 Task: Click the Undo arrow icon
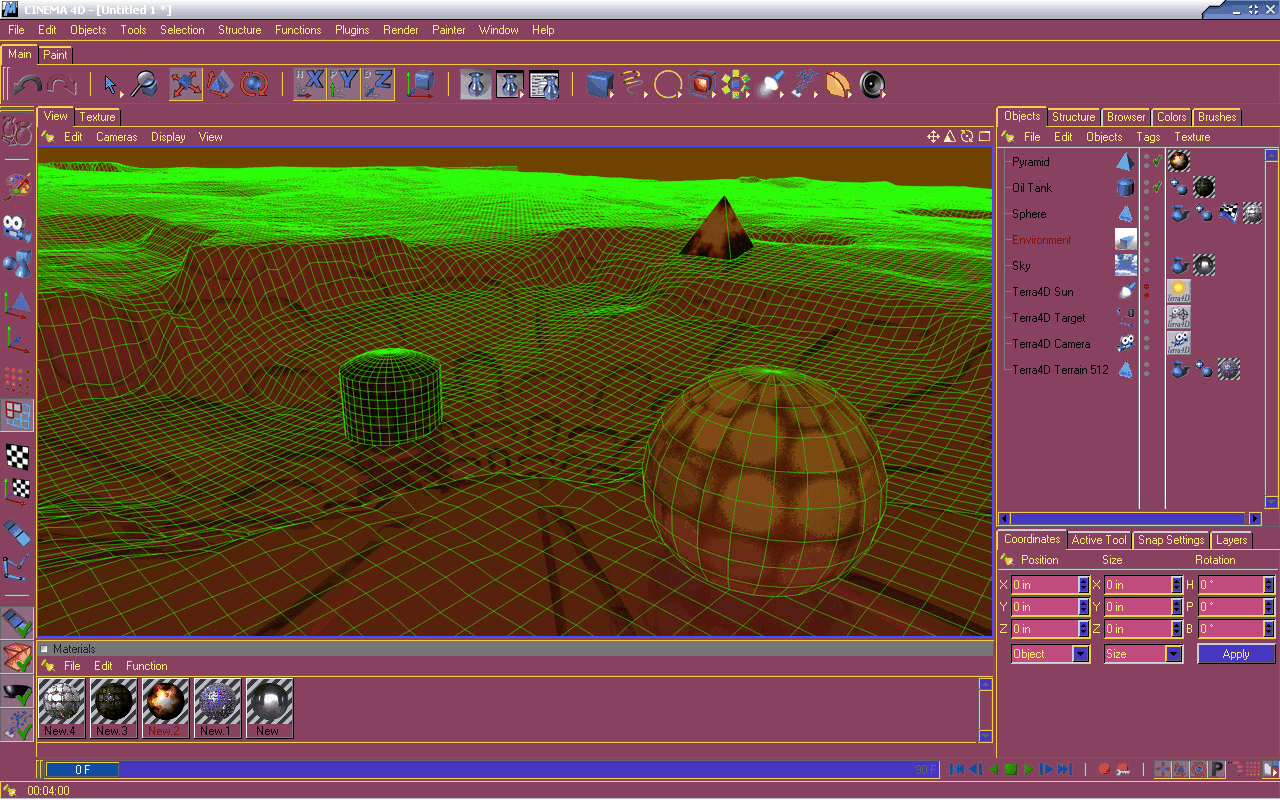pos(28,85)
